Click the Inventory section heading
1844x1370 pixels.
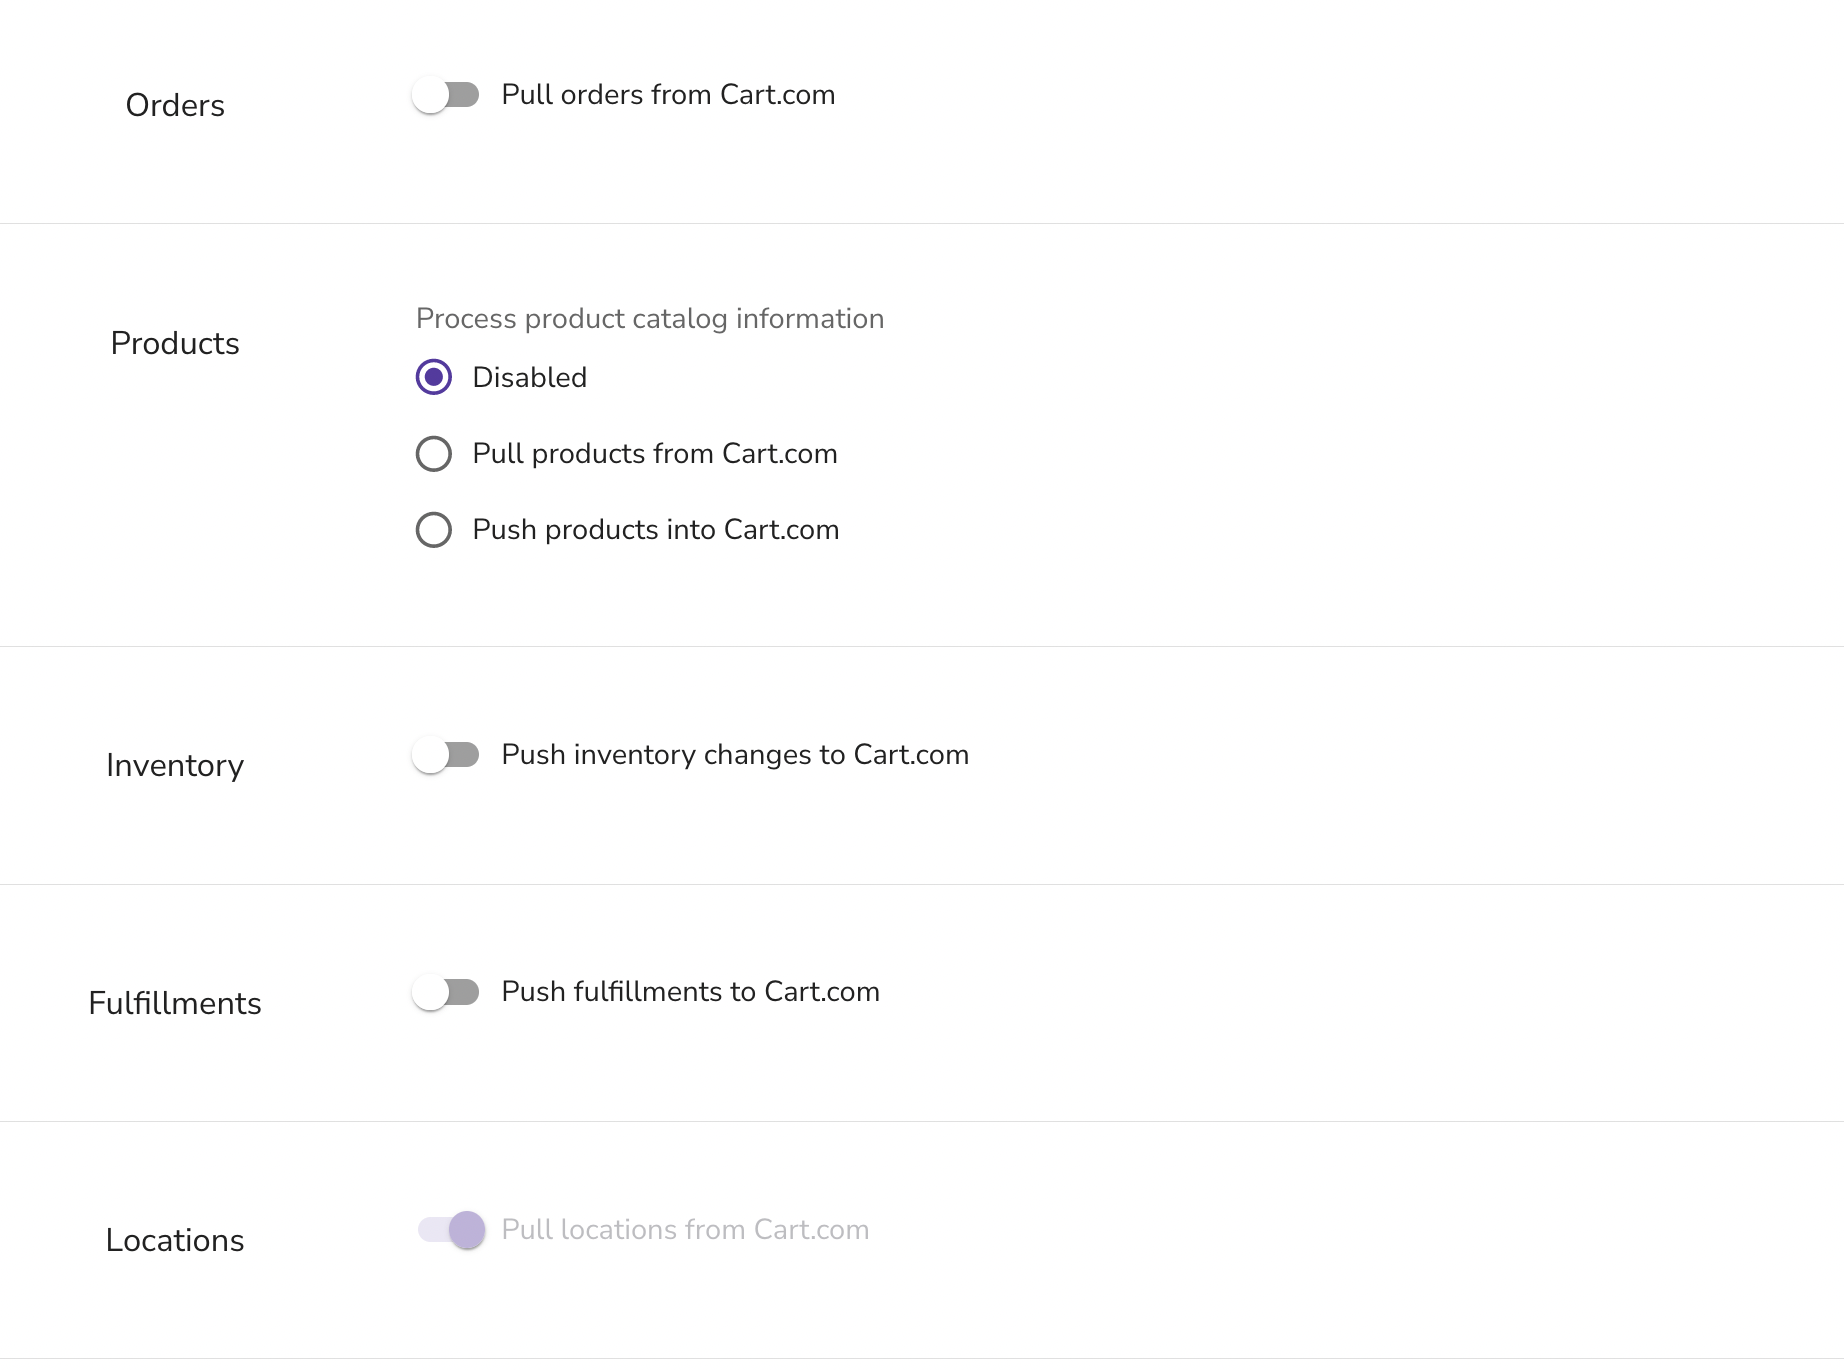(x=175, y=766)
